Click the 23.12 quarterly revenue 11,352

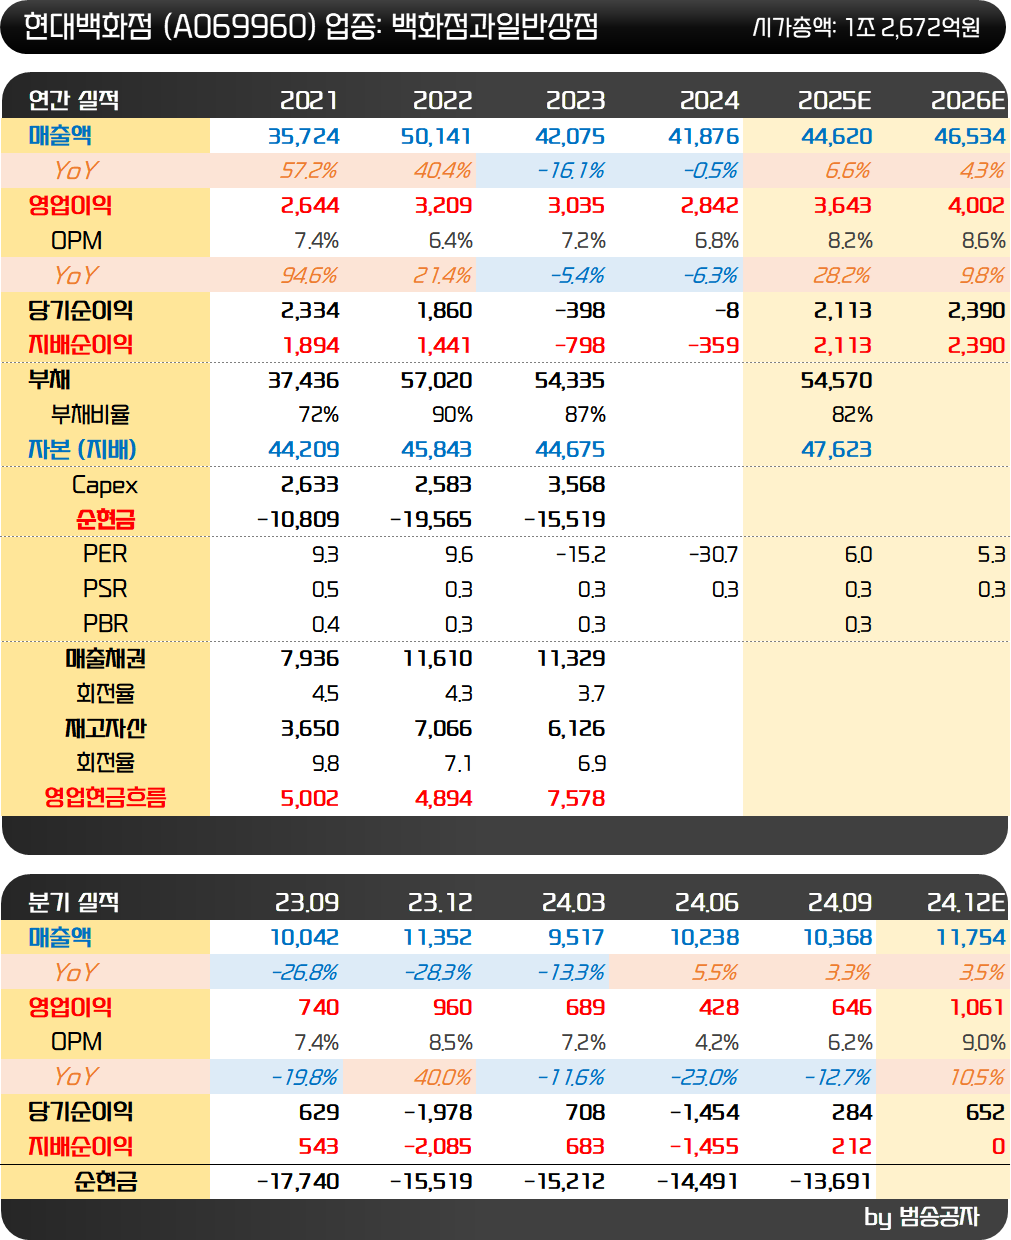tap(437, 938)
